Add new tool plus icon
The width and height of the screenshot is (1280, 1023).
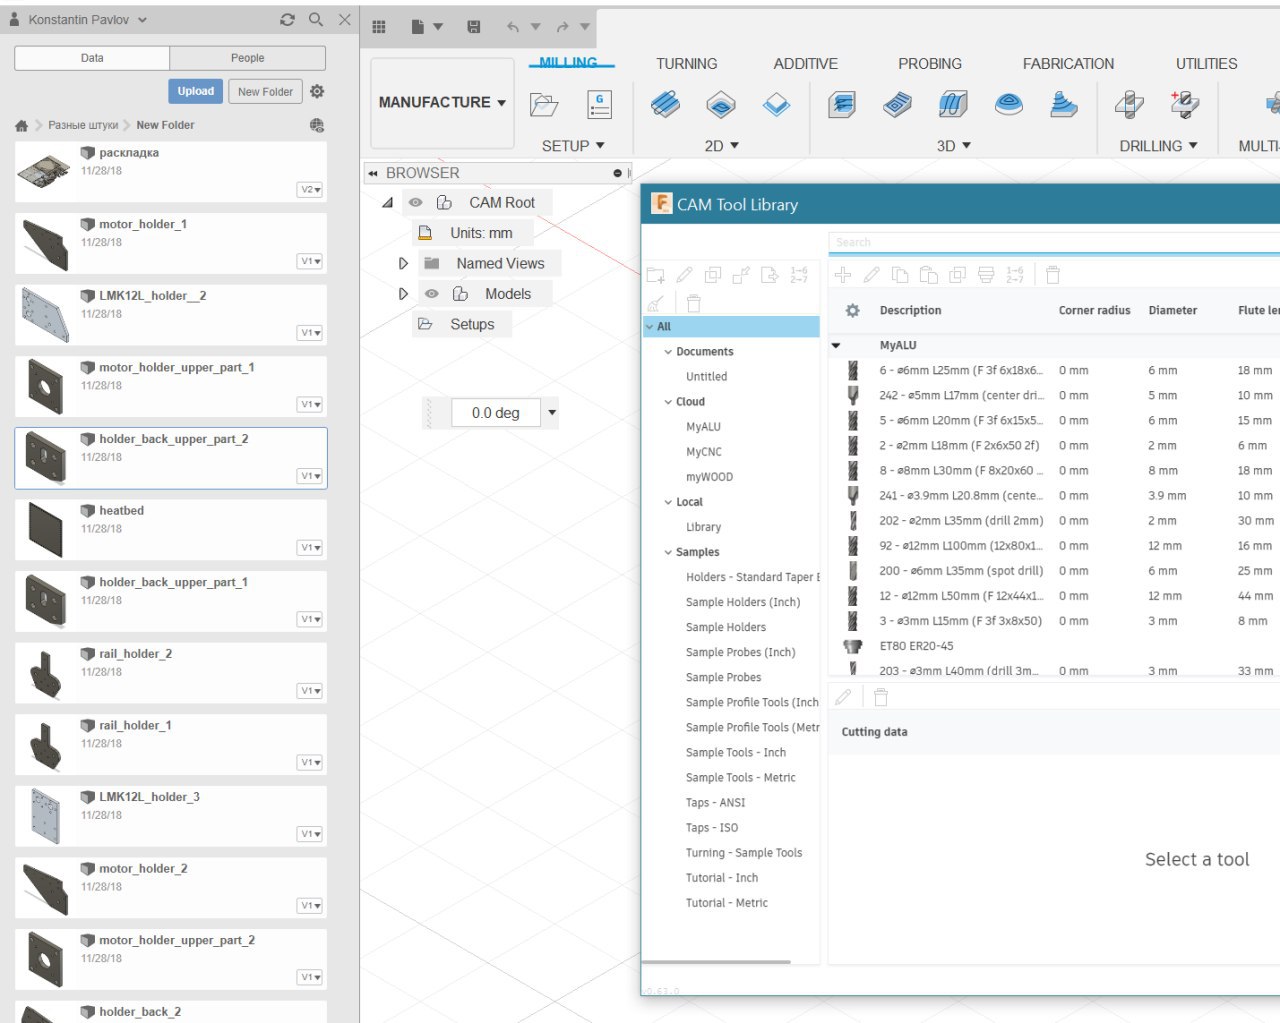843,275
